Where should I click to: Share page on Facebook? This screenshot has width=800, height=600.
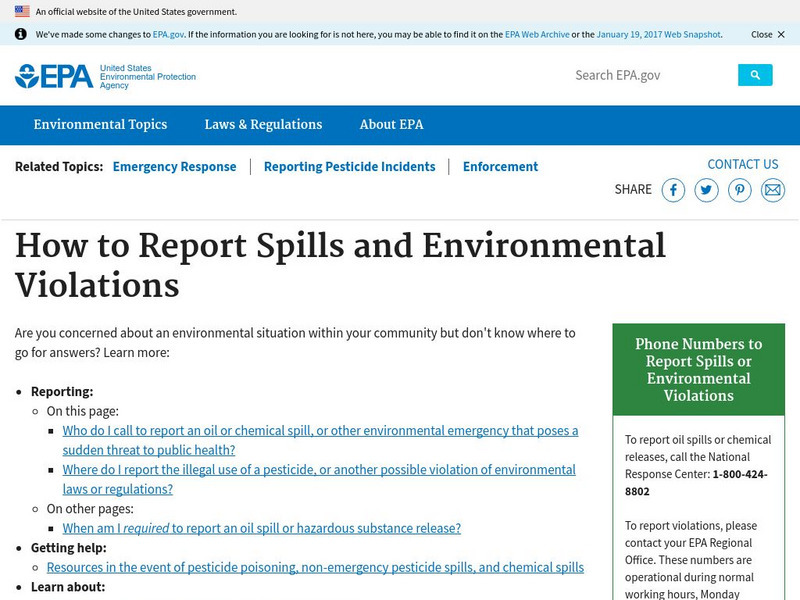click(673, 190)
